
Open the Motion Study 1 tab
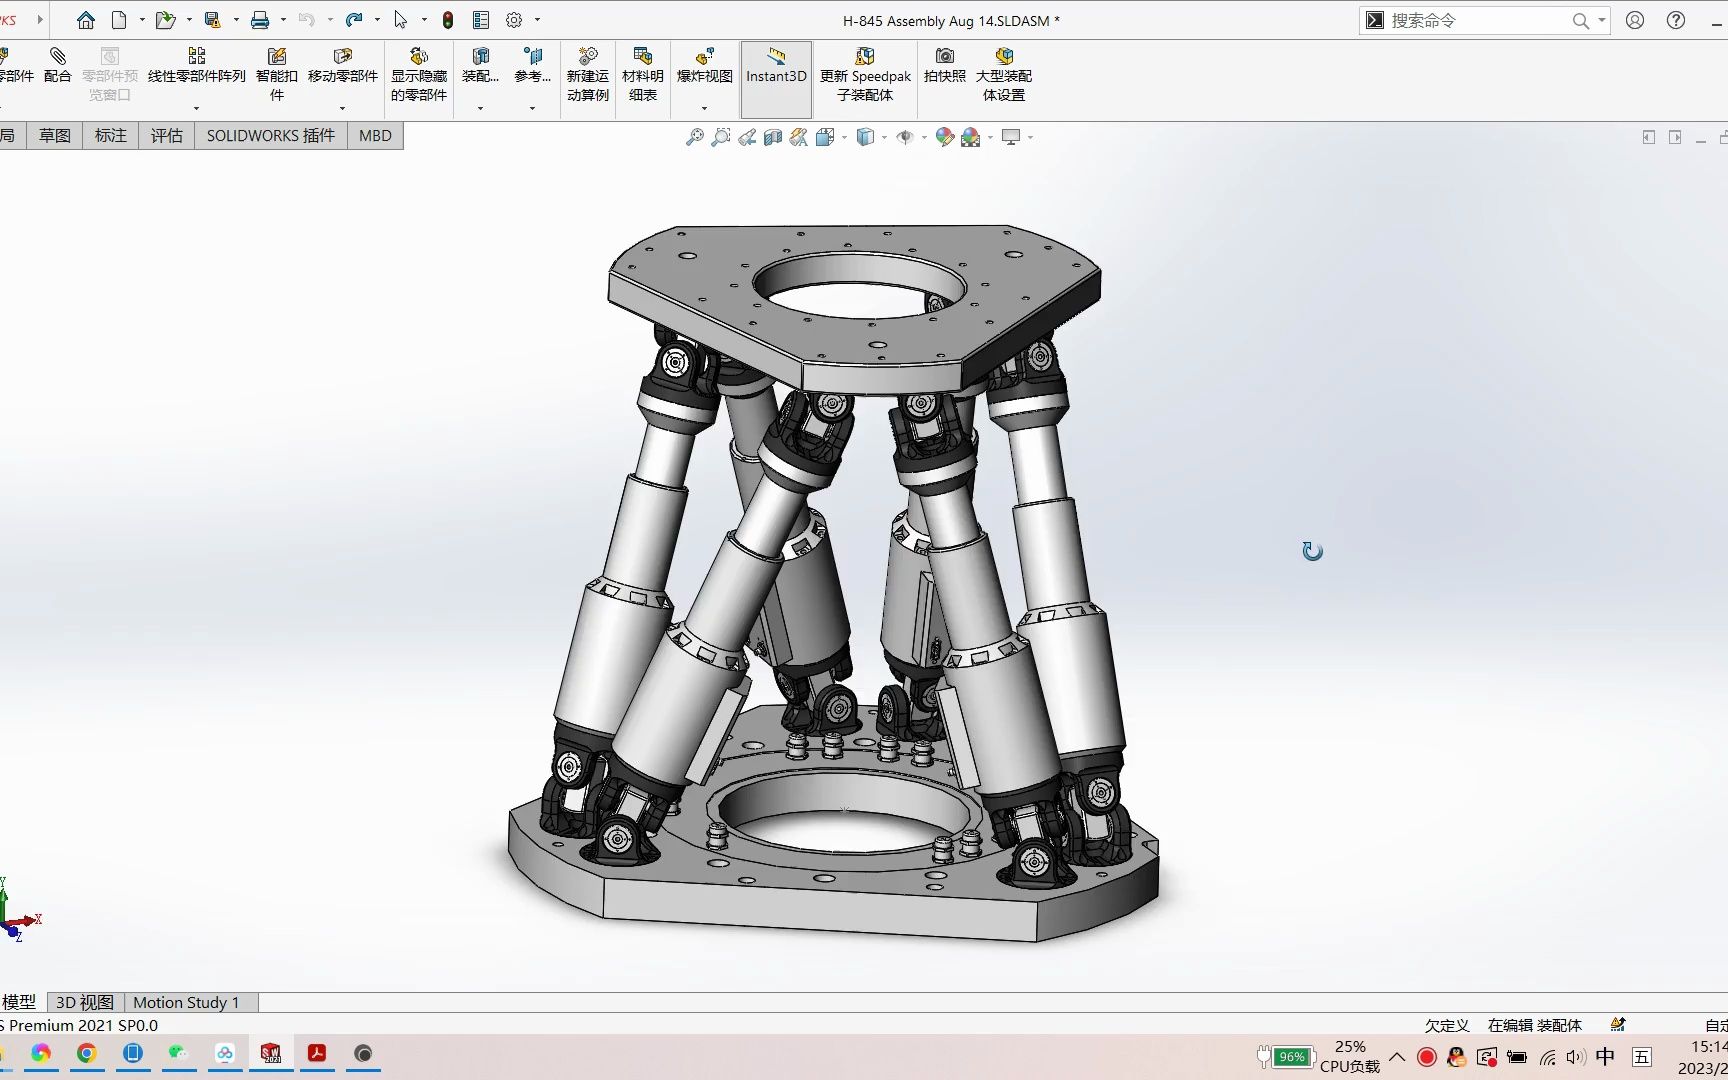pos(188,1002)
